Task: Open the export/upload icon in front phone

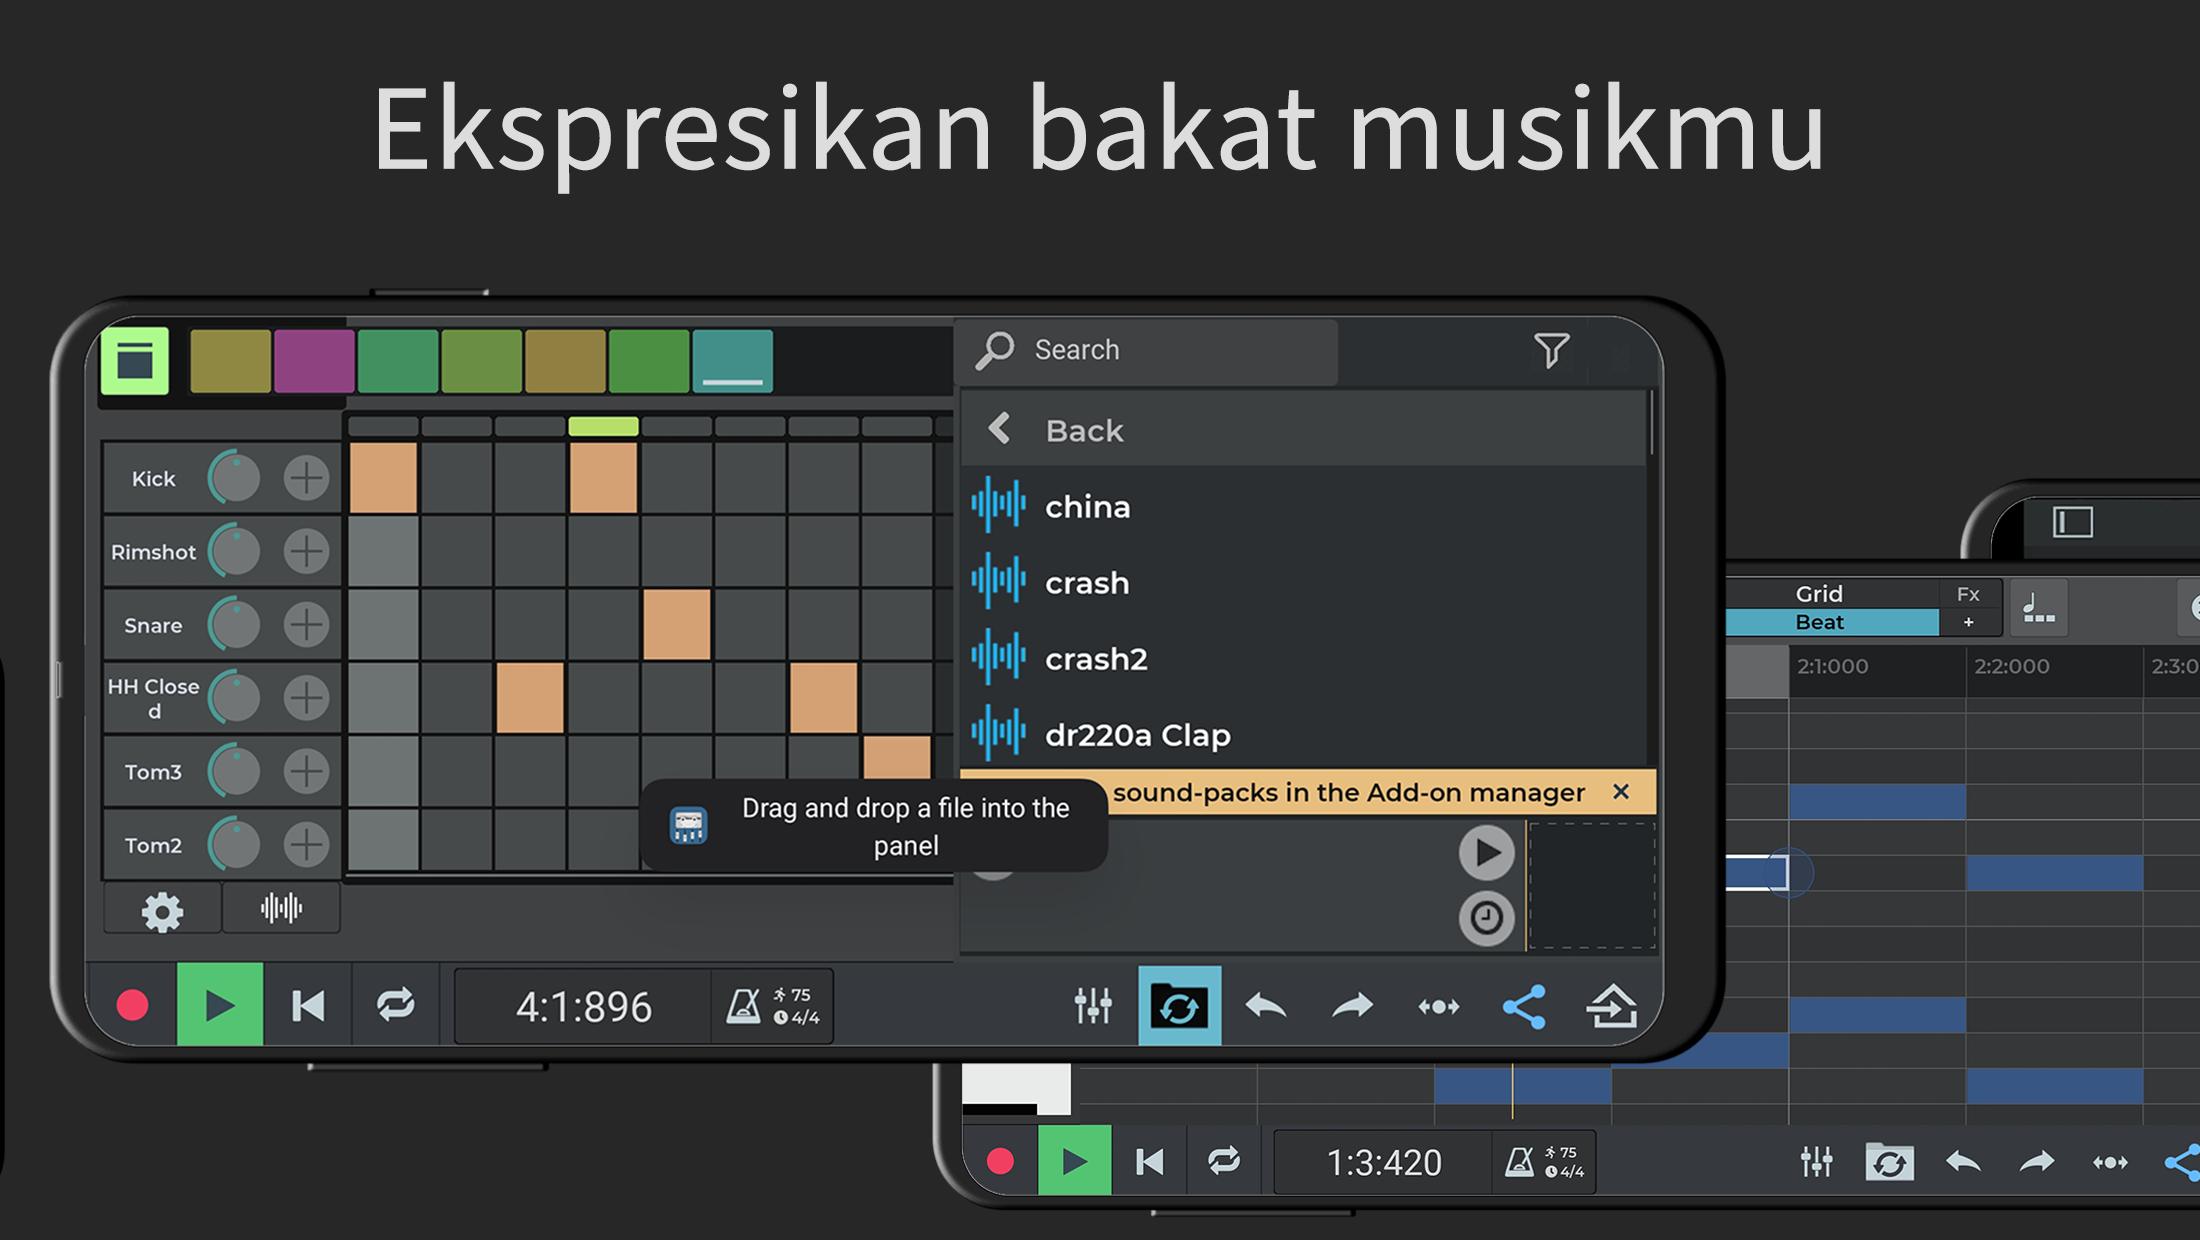Action: [x=1611, y=1006]
